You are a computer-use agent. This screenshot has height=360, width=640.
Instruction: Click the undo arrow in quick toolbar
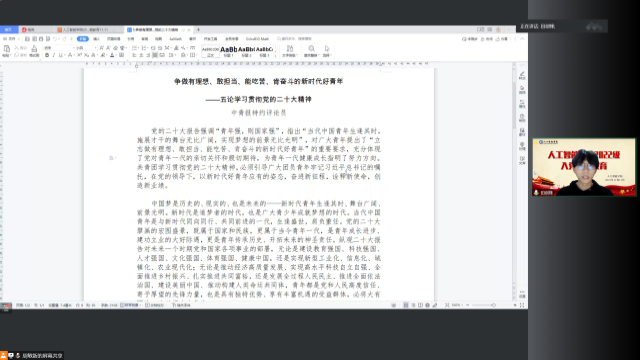click(55, 39)
